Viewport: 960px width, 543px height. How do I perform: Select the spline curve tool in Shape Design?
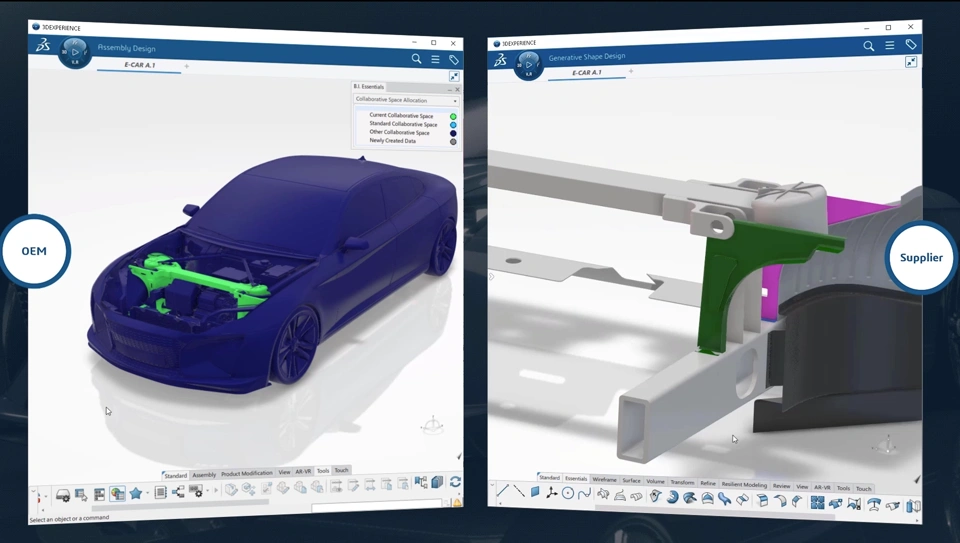[x=584, y=493]
